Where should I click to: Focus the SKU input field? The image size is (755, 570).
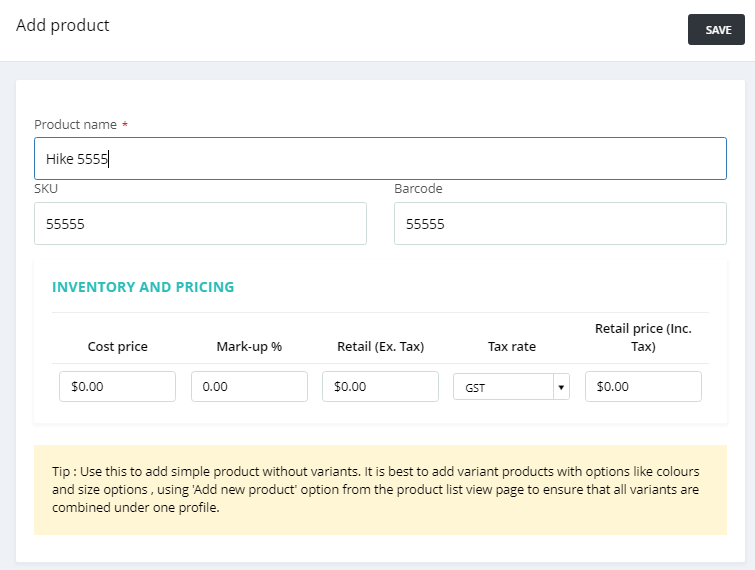click(200, 223)
